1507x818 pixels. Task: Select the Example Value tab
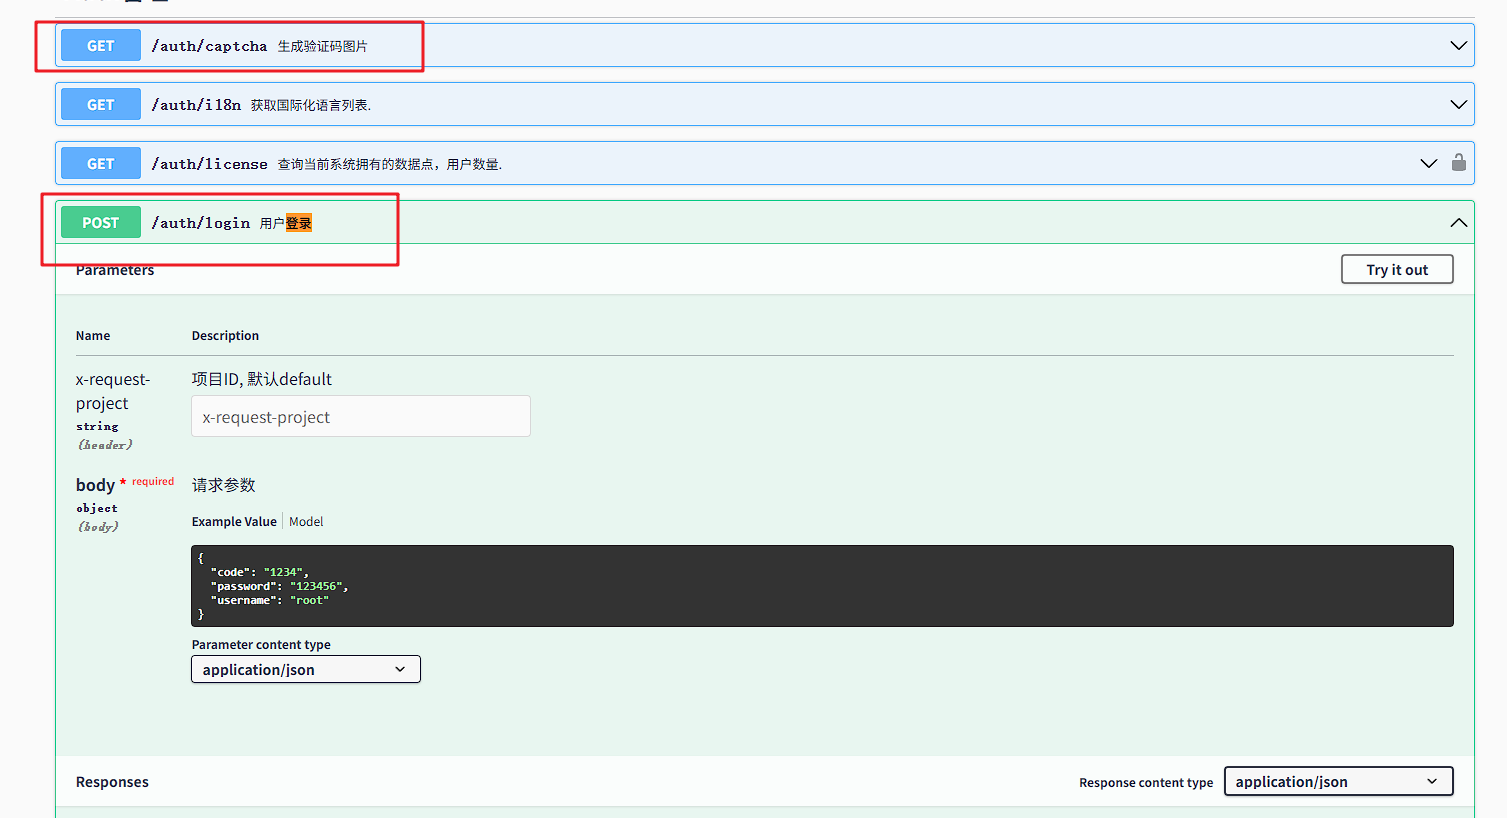234,522
